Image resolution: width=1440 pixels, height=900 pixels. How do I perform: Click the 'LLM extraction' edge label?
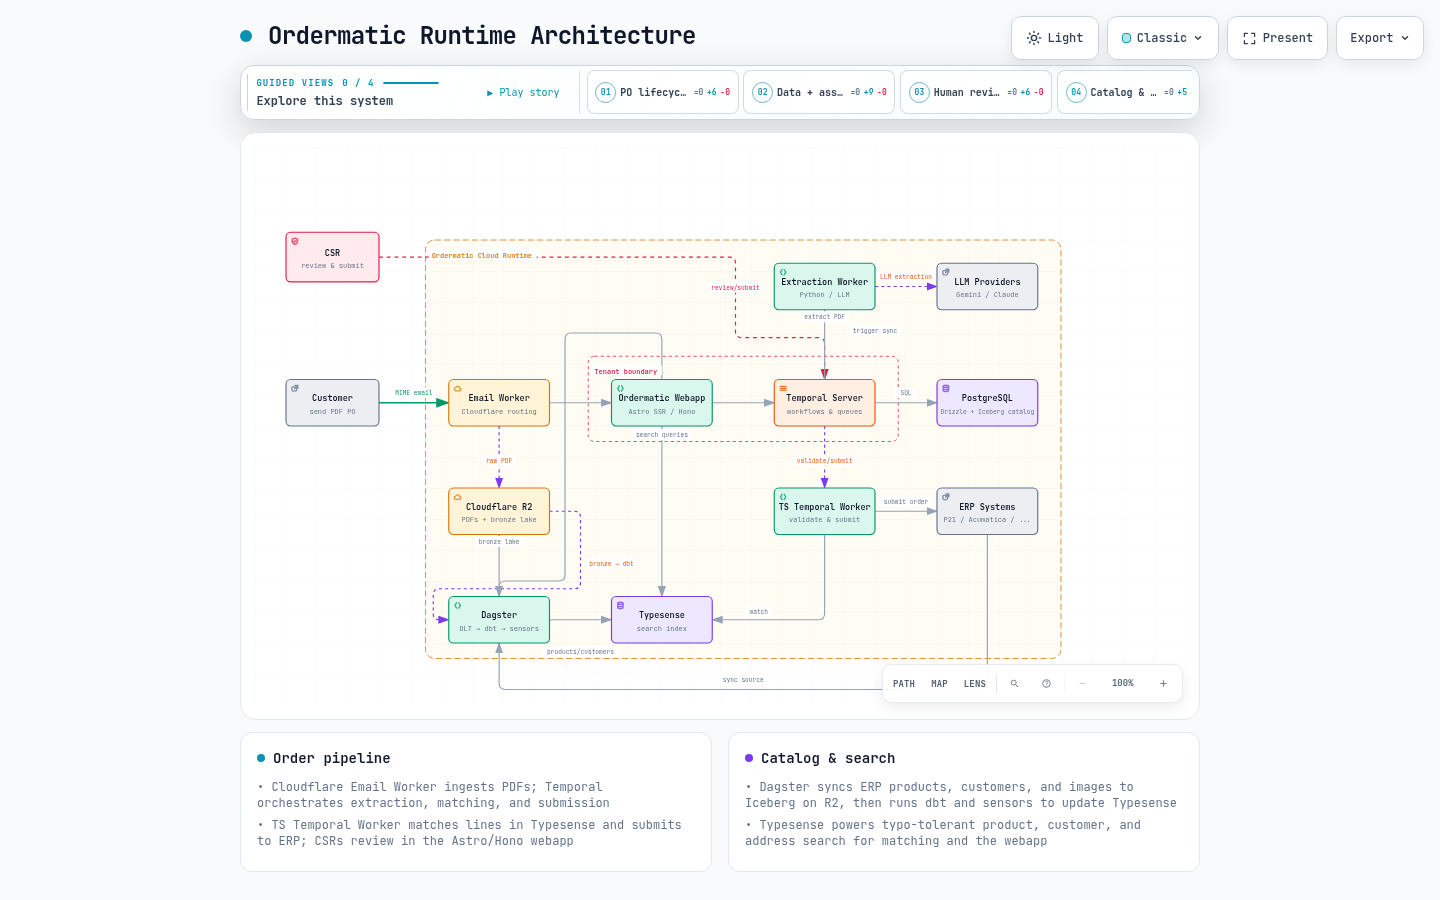point(906,277)
